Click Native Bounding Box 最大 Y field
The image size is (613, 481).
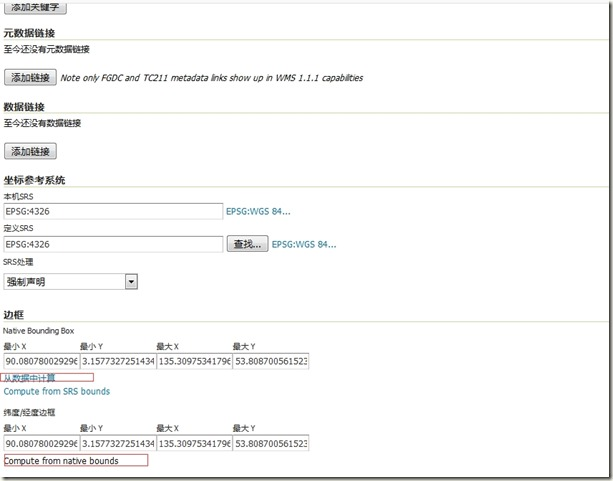[x=271, y=361]
